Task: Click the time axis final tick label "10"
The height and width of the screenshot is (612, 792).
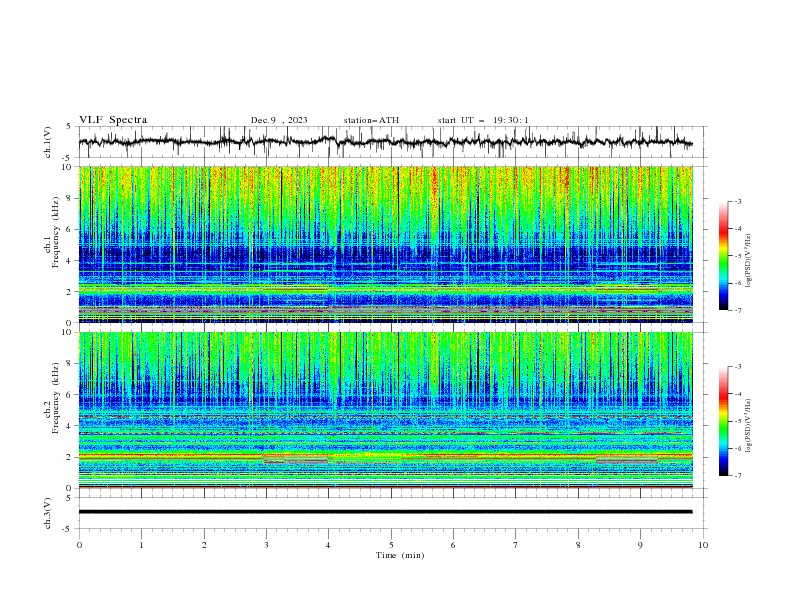Action: [x=703, y=545]
